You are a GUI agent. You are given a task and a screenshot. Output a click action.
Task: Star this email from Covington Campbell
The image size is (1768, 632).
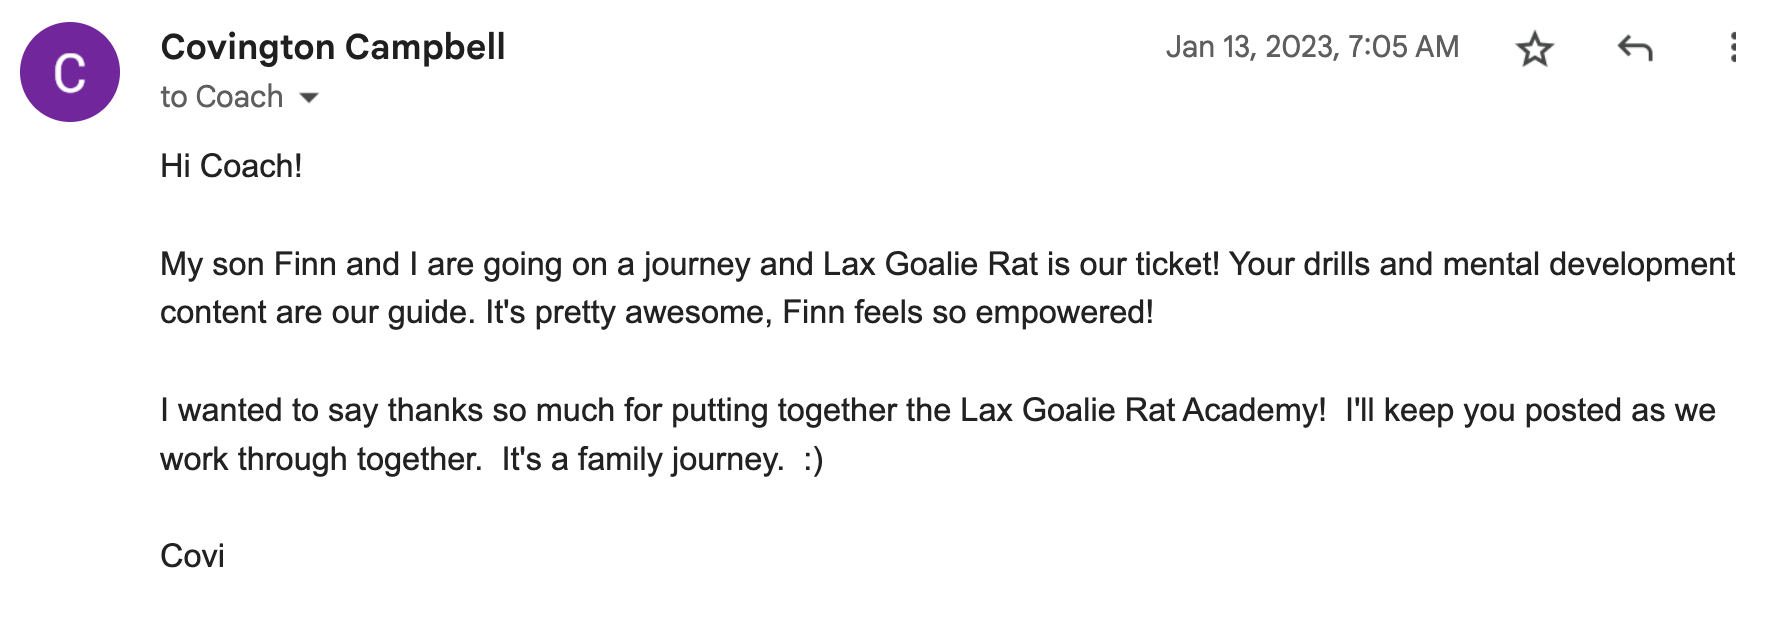click(x=1534, y=48)
